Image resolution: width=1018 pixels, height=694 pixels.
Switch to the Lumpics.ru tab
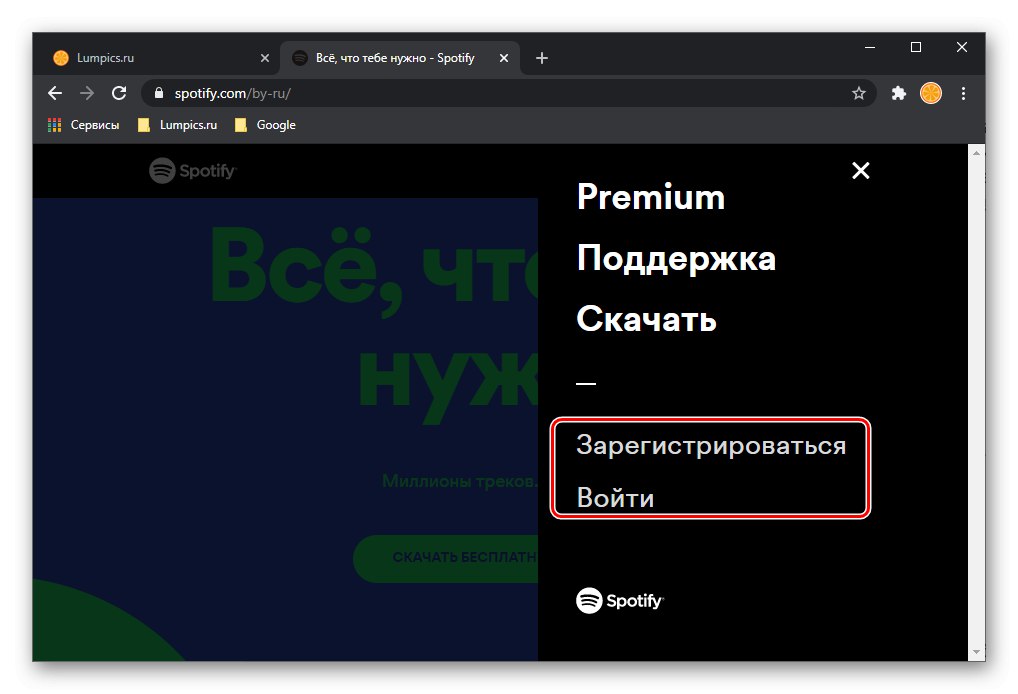[x=156, y=58]
